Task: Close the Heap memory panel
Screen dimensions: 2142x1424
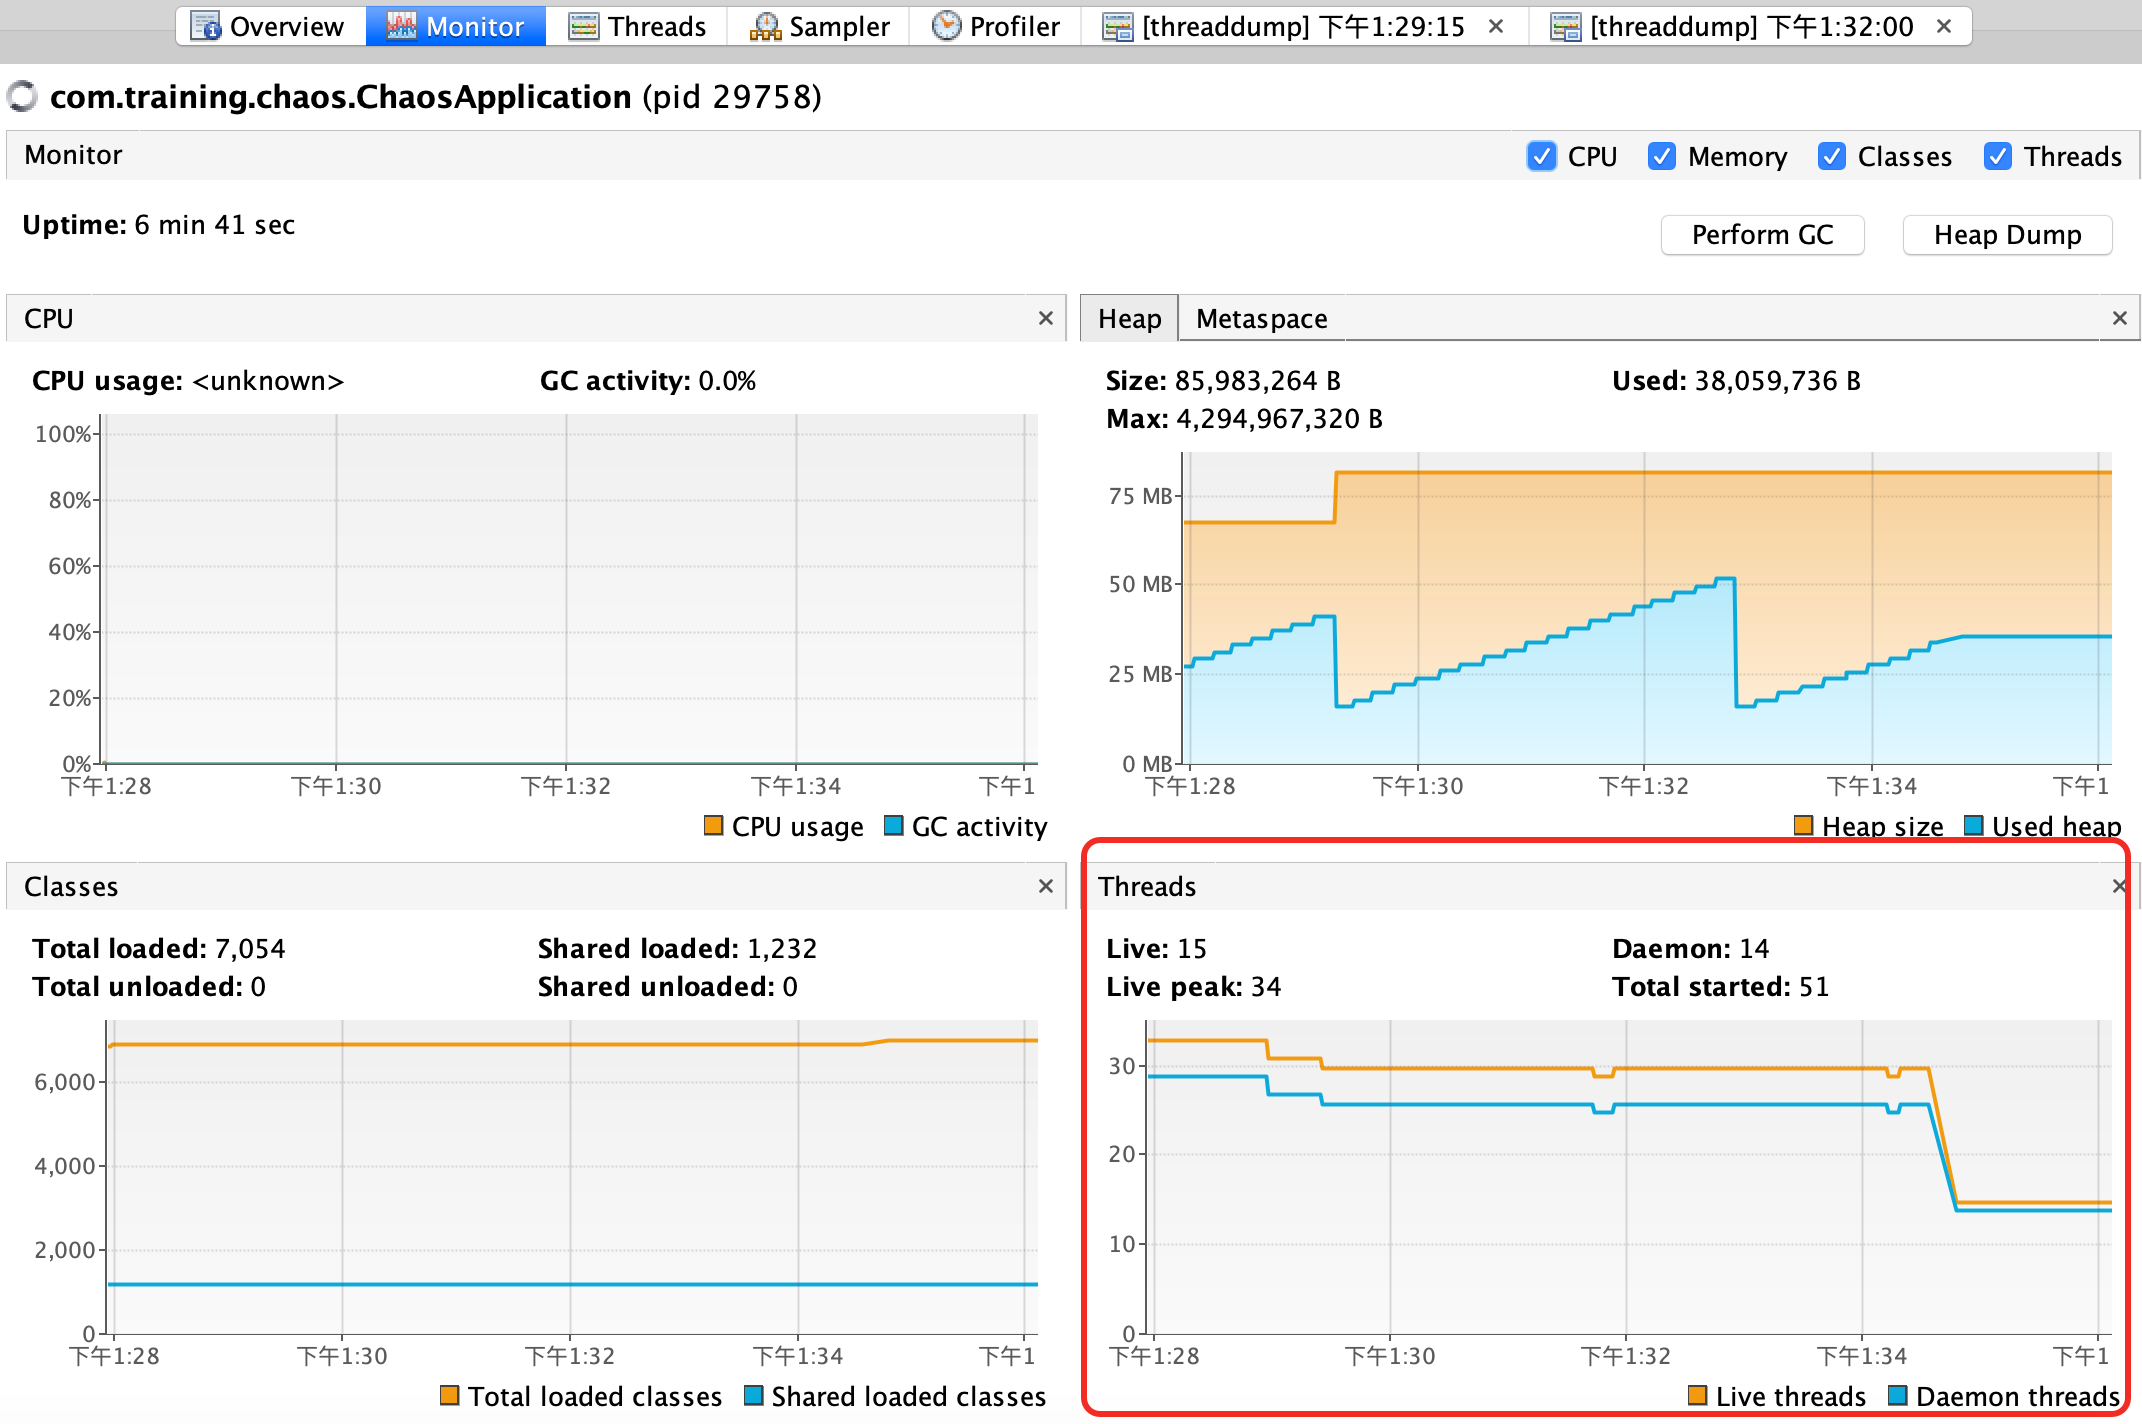Action: click(2119, 318)
